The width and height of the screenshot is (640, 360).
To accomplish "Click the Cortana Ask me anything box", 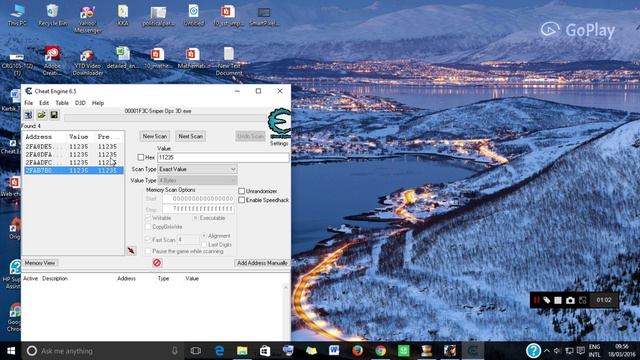I will (101, 351).
